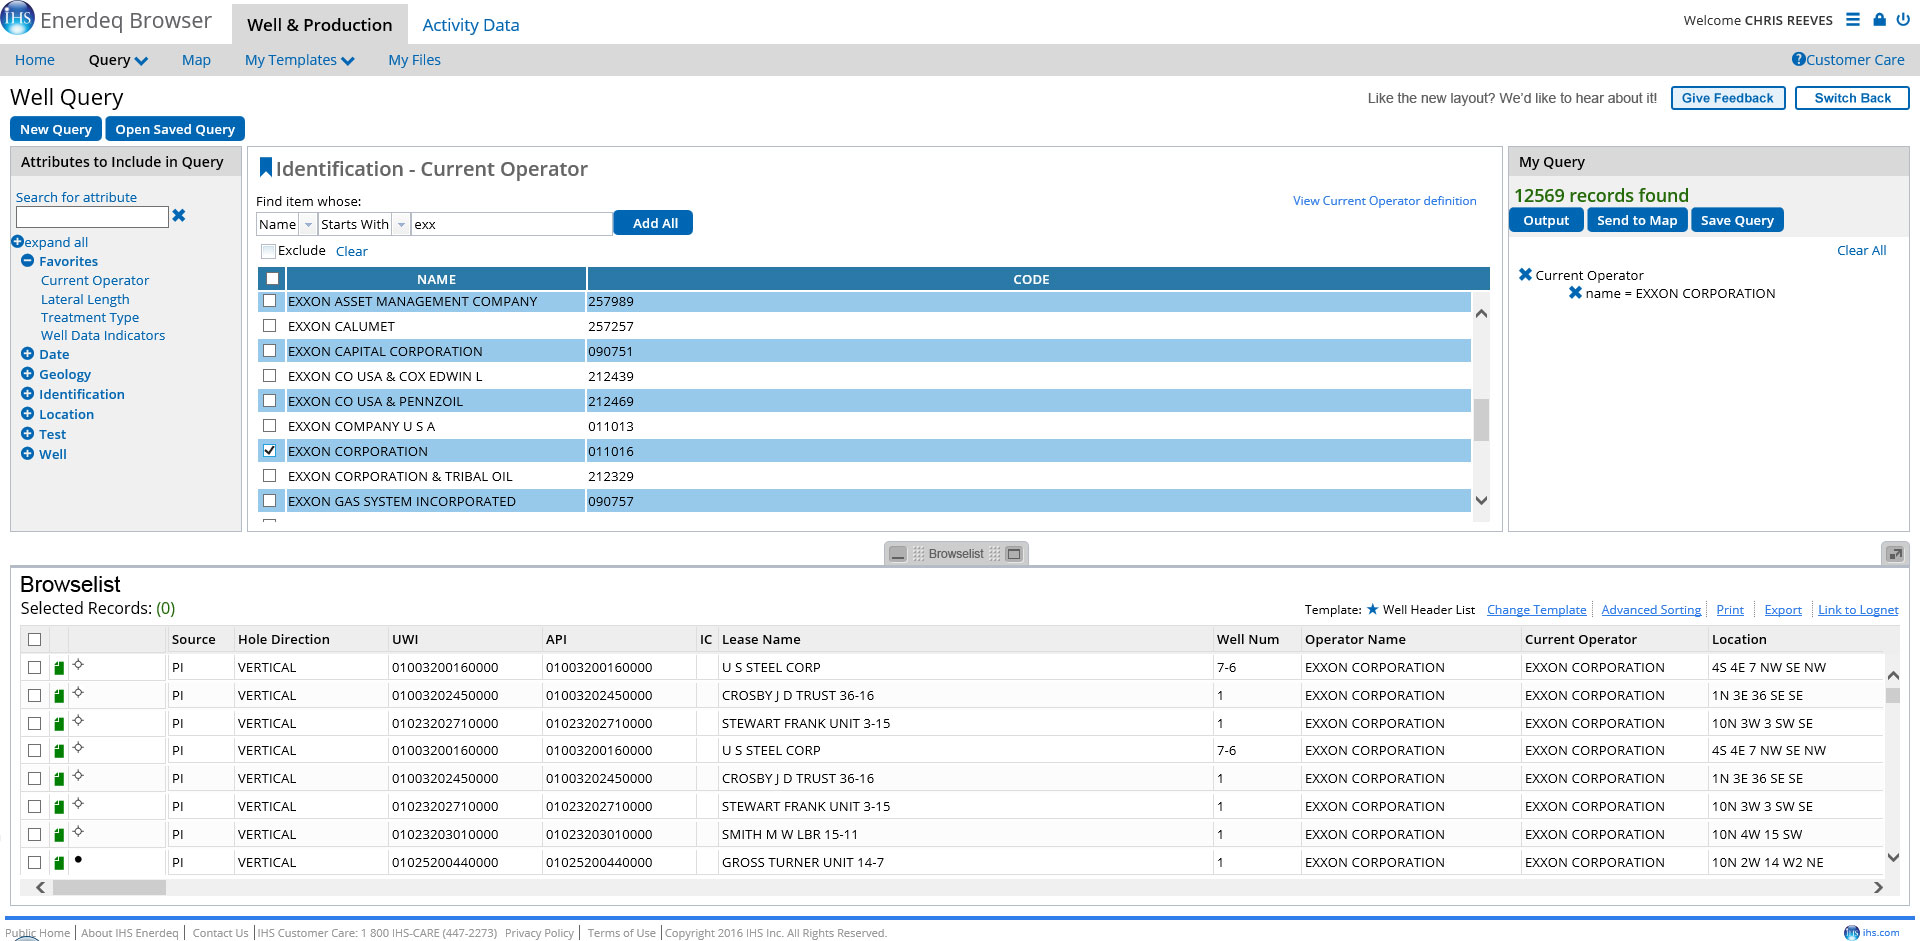Check EXXON CAPITAL CORPORATION operator

click(269, 351)
